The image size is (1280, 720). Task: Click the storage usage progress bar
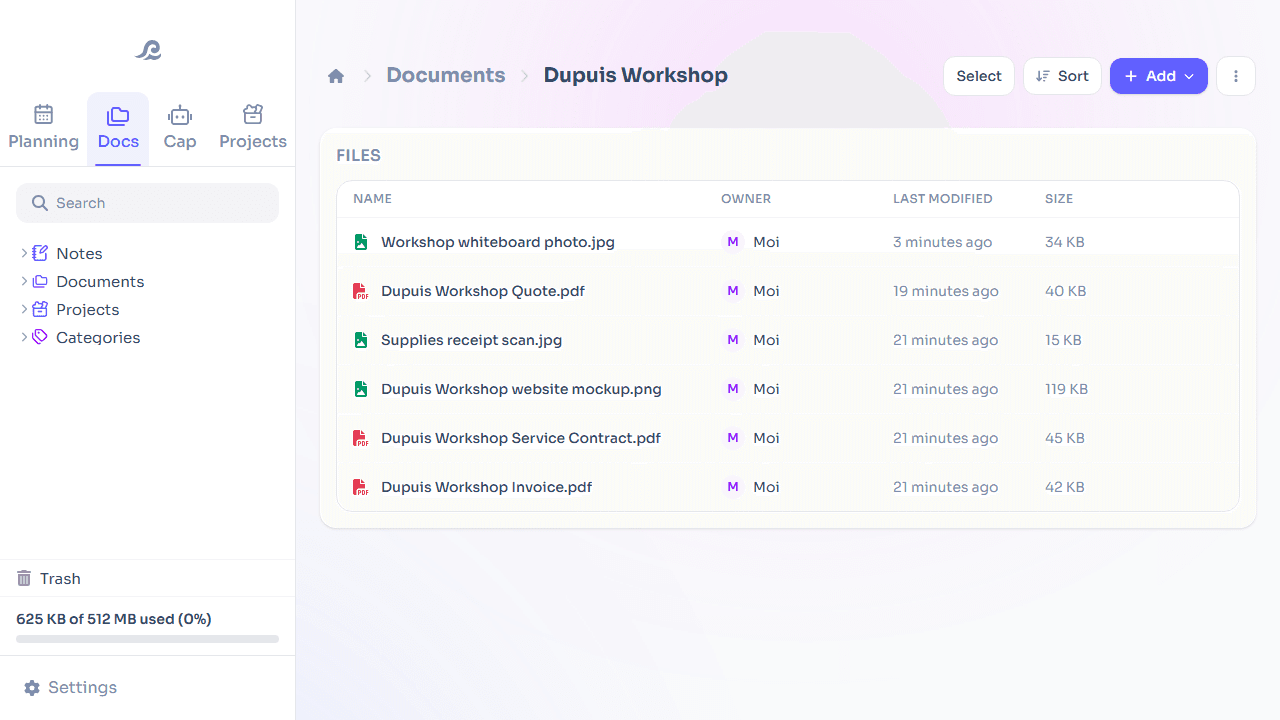(147, 639)
